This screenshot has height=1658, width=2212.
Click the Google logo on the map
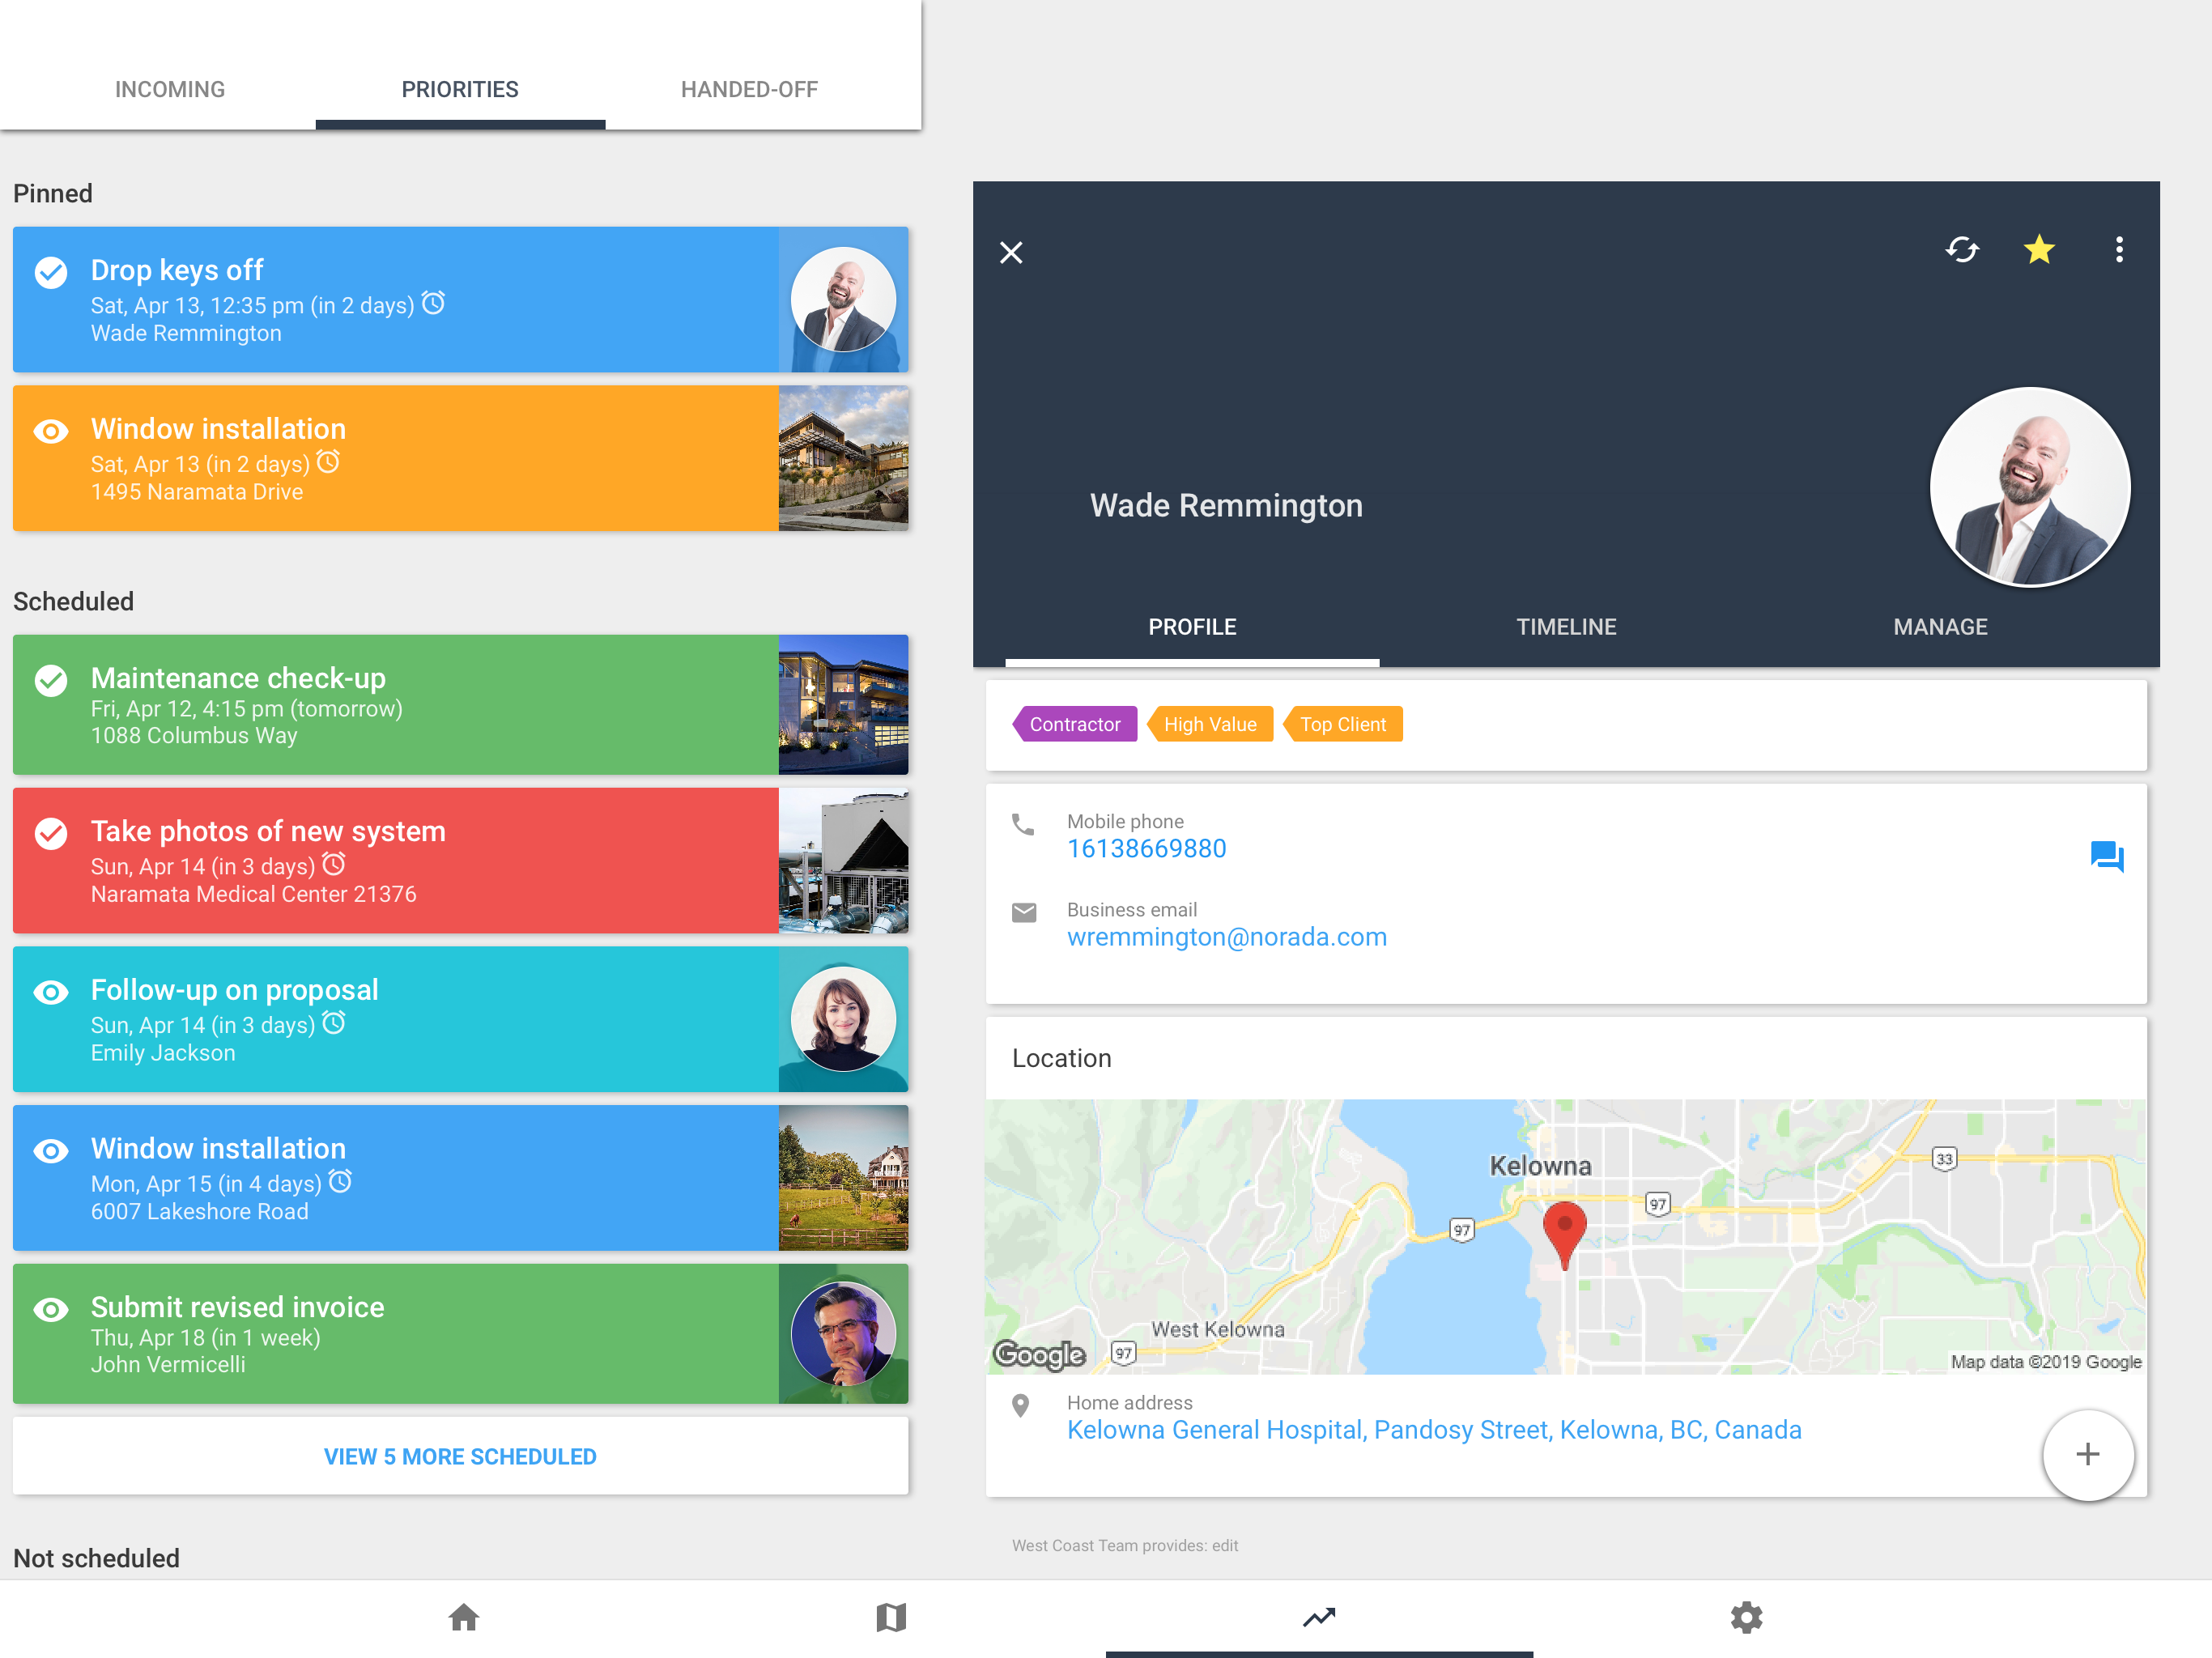point(1039,1354)
